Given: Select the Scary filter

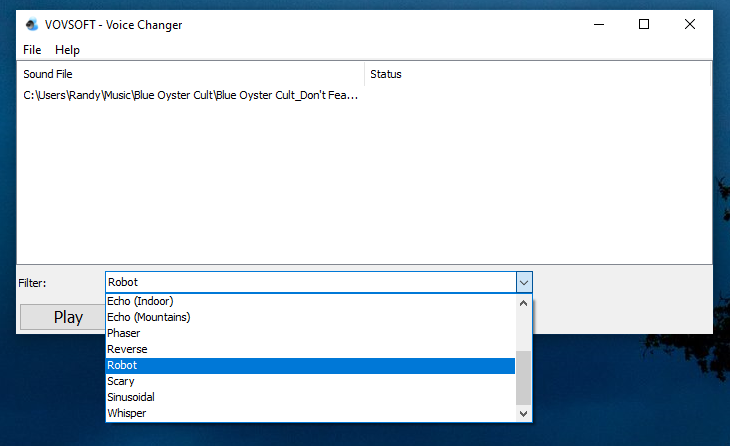Looking at the screenshot, I should (x=311, y=381).
